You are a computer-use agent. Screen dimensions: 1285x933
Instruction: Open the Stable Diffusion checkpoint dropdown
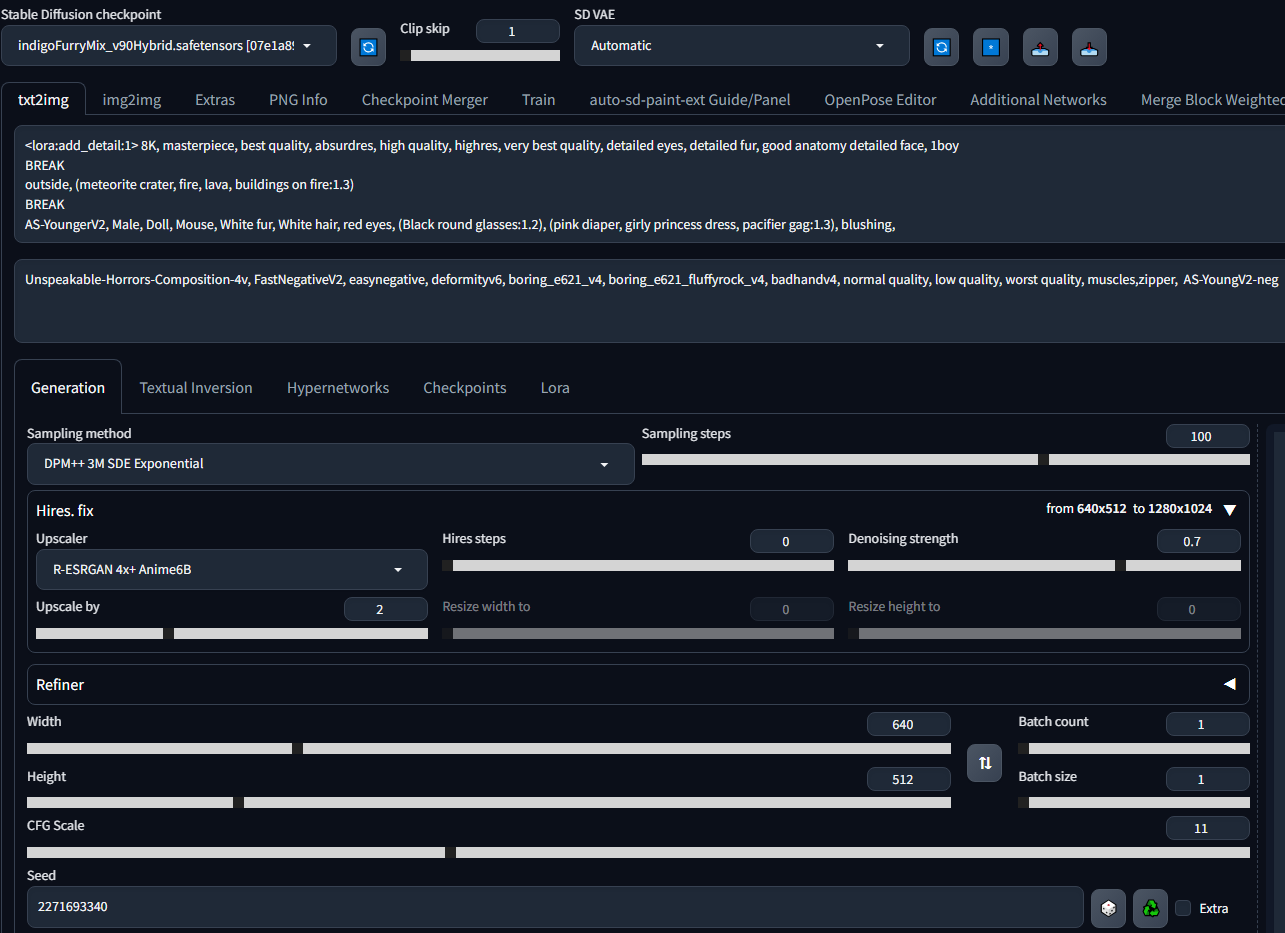click(x=168, y=46)
